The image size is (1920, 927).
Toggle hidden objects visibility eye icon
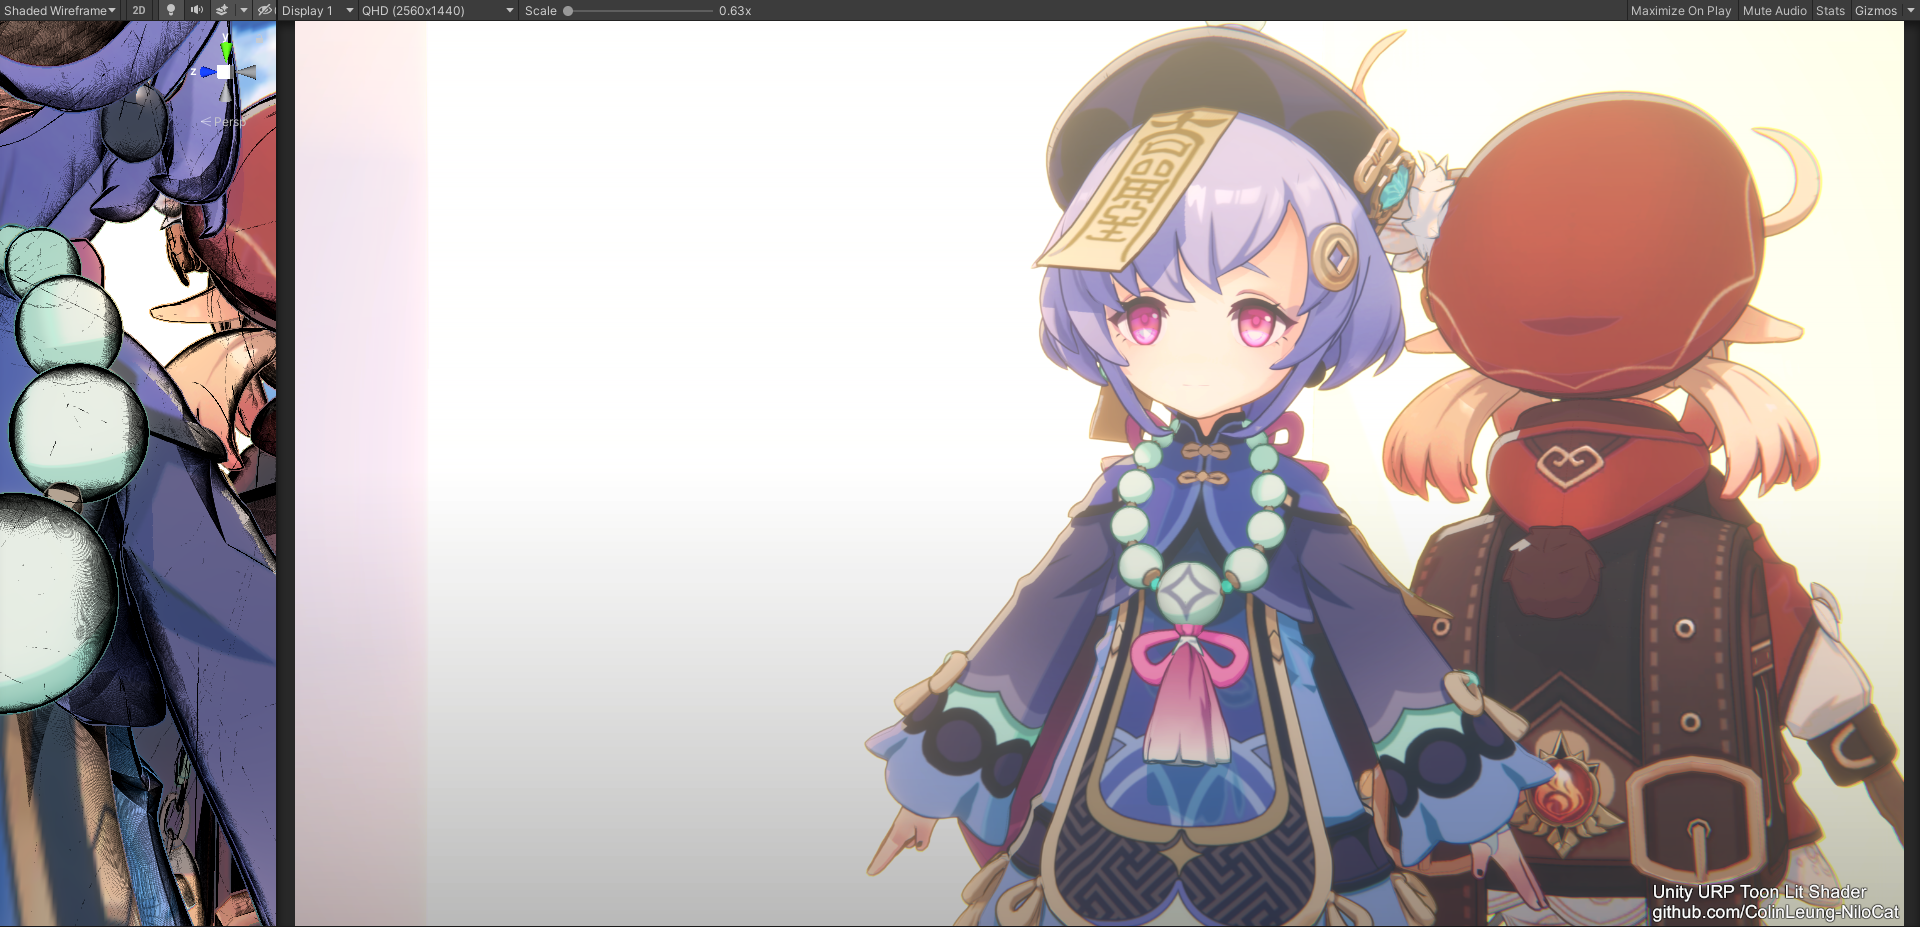tap(265, 10)
